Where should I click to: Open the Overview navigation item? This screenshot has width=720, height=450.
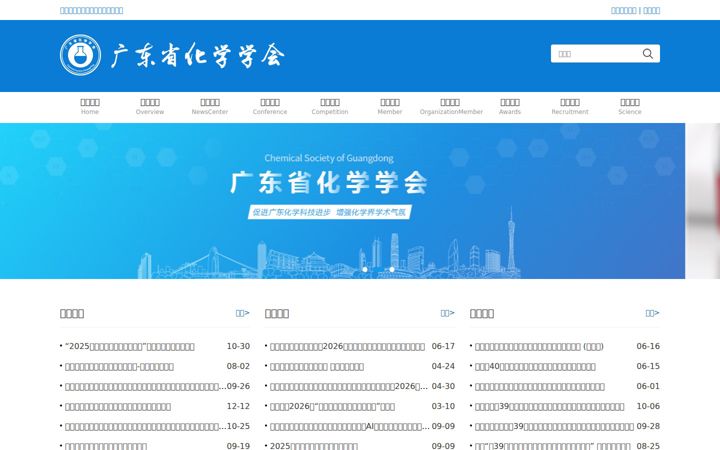(x=150, y=107)
